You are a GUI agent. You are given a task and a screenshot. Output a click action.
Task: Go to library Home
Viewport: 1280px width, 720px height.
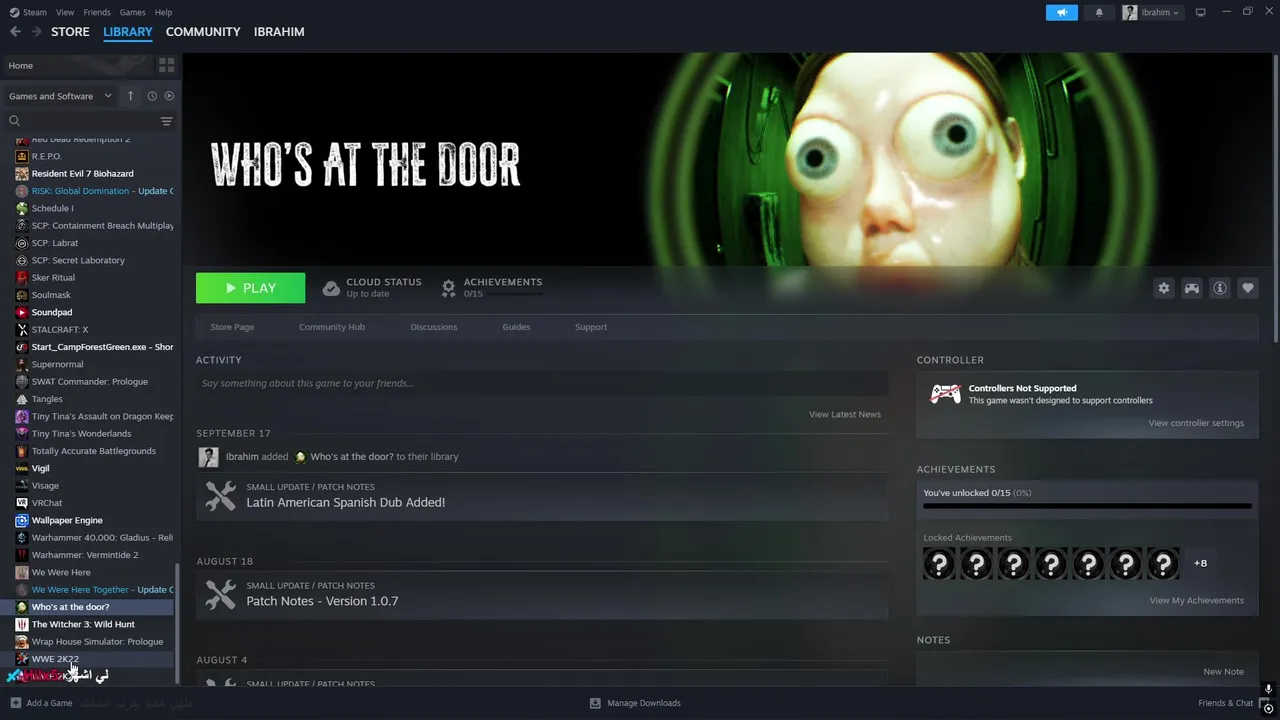tap(78, 65)
